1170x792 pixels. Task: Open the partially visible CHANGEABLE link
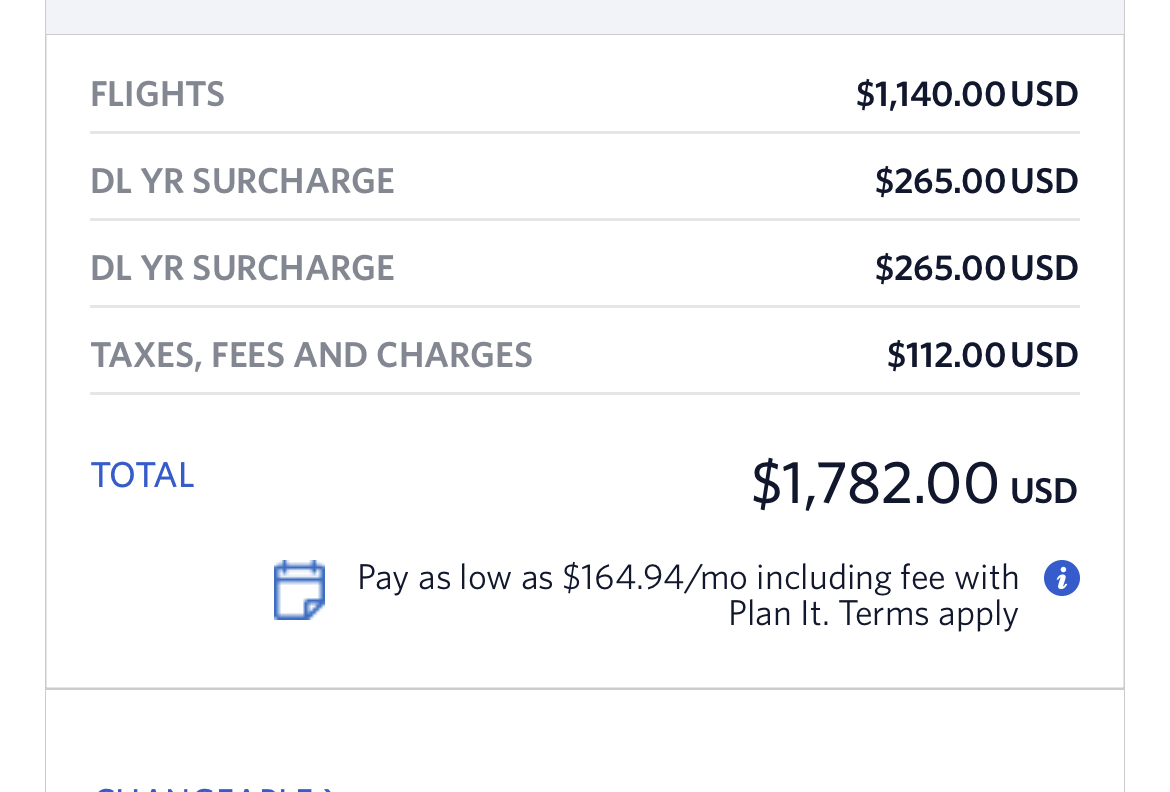(212, 788)
